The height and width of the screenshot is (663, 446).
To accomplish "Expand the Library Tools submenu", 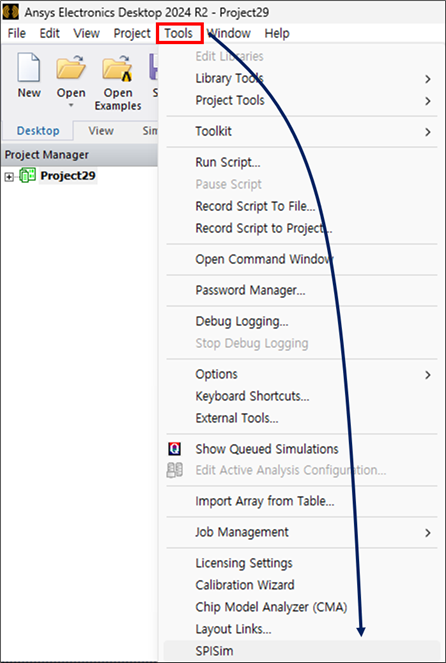I will 428,79.
